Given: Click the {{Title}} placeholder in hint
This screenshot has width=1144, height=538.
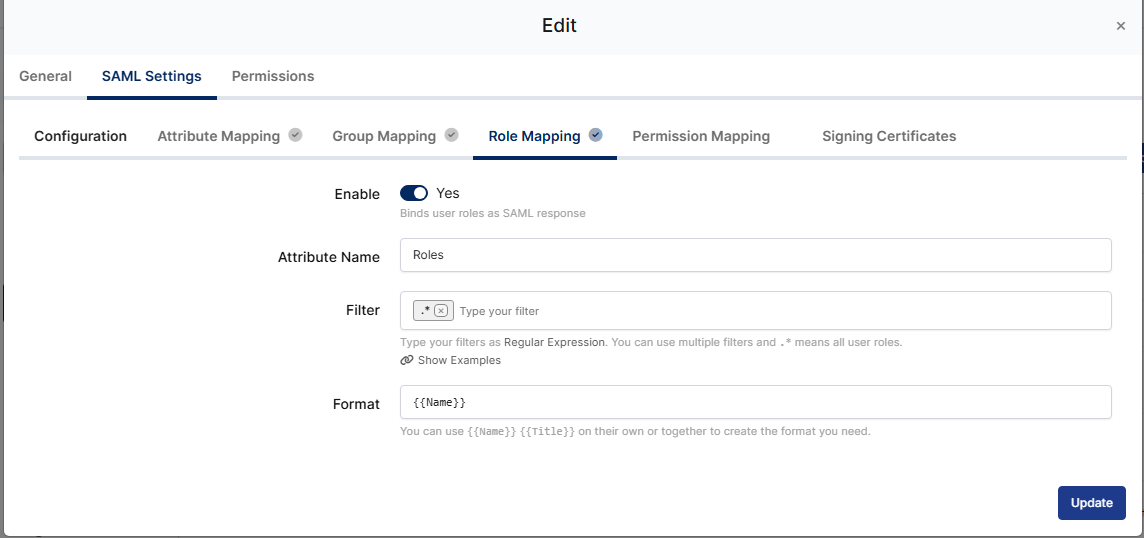Looking at the screenshot, I should point(547,431).
